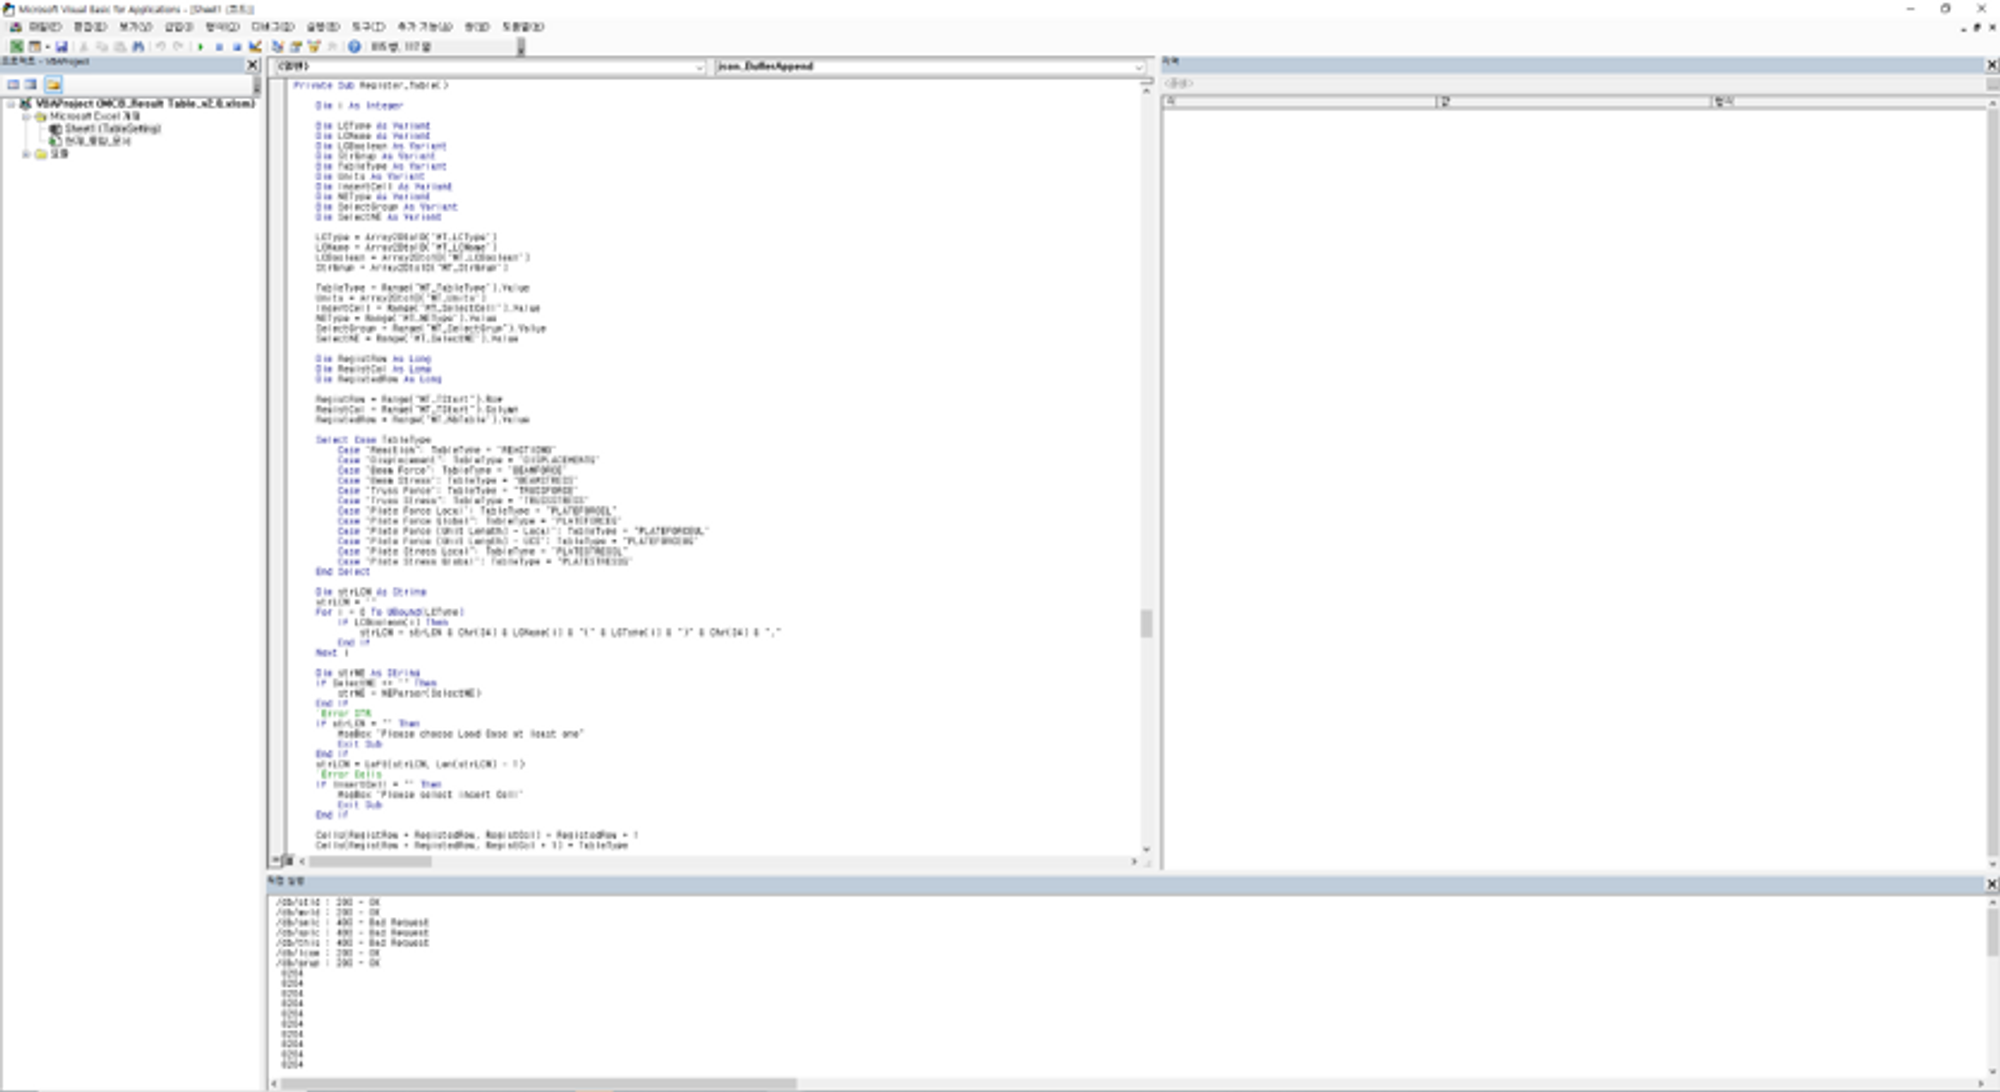Image resolution: width=2000 pixels, height=1092 pixels.
Task: Click the code window scroll-down arrow
Action: [x=1146, y=849]
